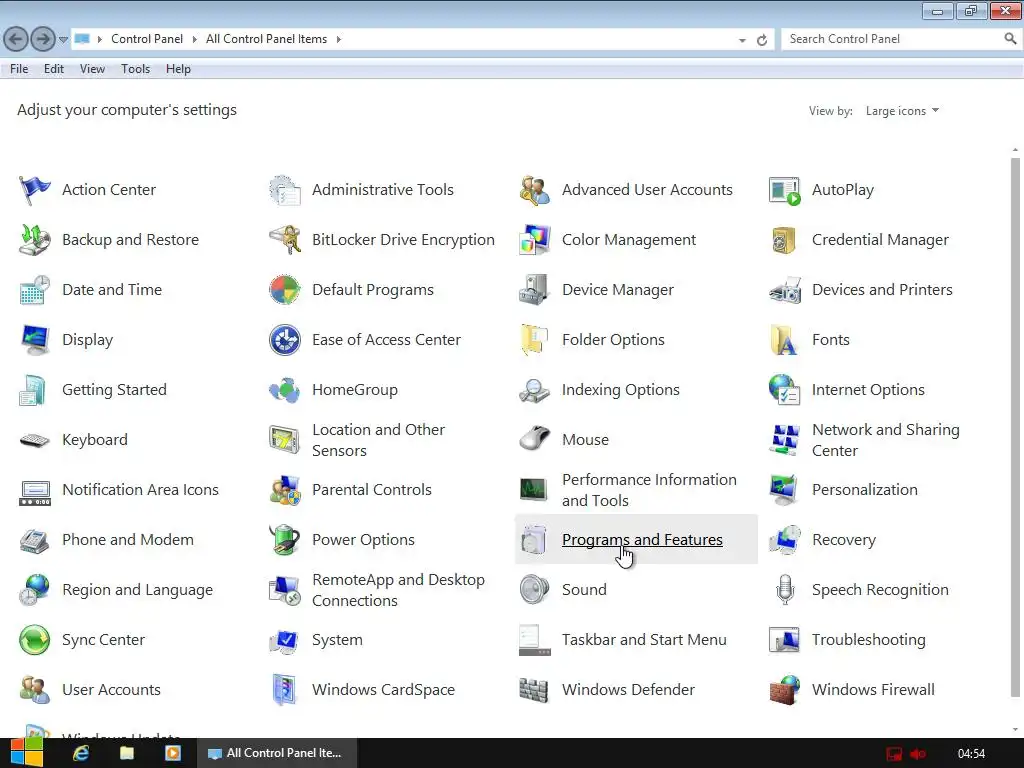Open Network and Sharing Center icon
Viewport: 1024px width, 768px height.
click(x=784, y=440)
